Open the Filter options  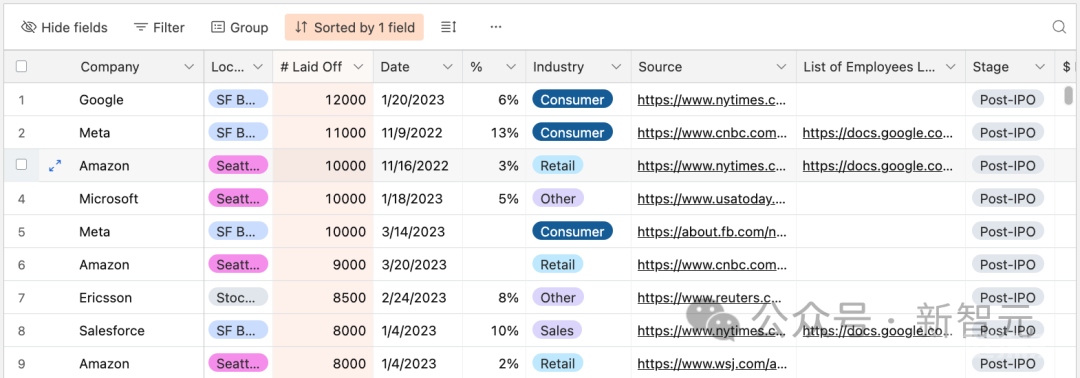[159, 28]
